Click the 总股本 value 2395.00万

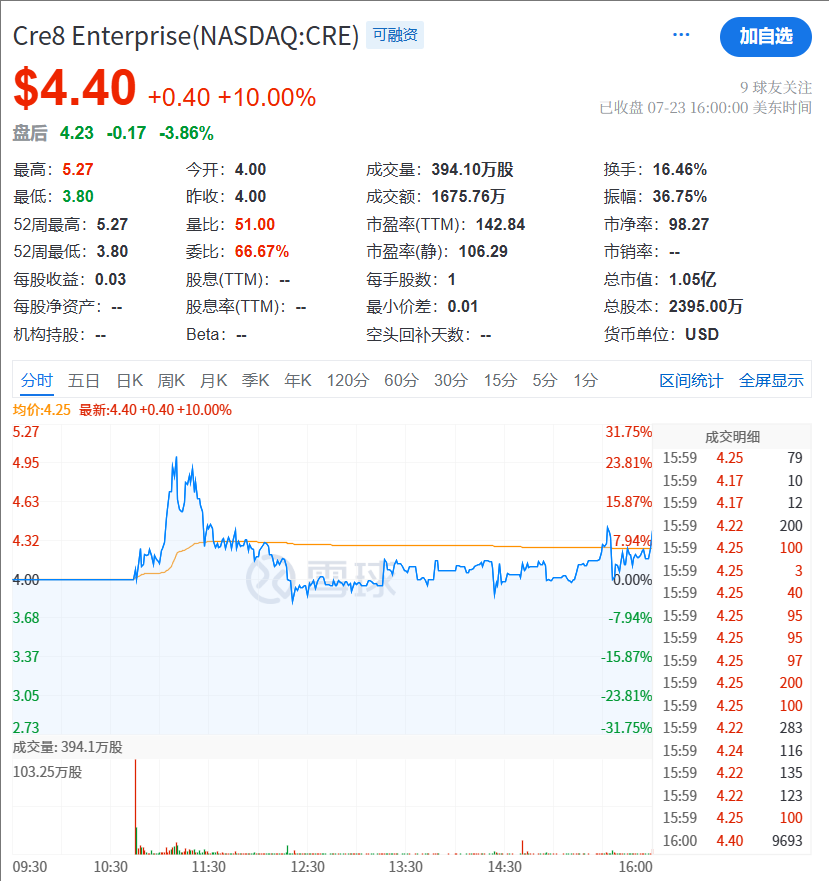coord(705,306)
